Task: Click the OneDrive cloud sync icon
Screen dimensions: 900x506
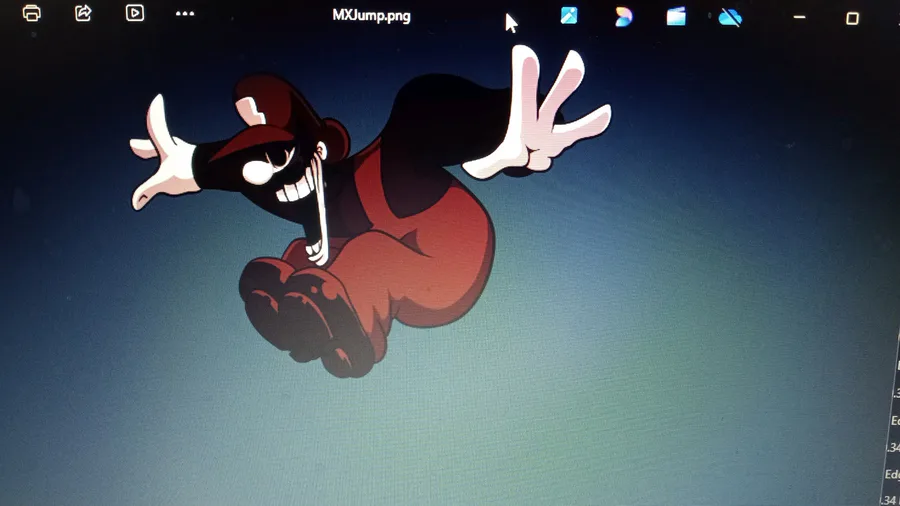Action: point(730,18)
